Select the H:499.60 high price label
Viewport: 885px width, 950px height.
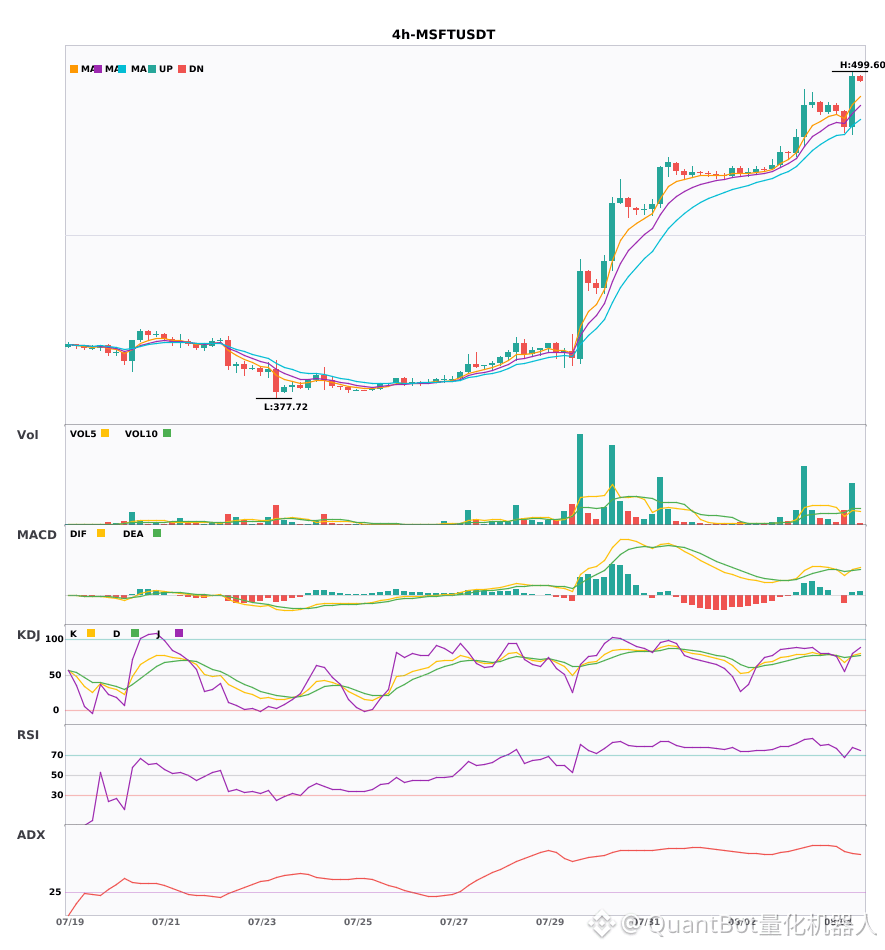pyautogui.click(x=862, y=65)
